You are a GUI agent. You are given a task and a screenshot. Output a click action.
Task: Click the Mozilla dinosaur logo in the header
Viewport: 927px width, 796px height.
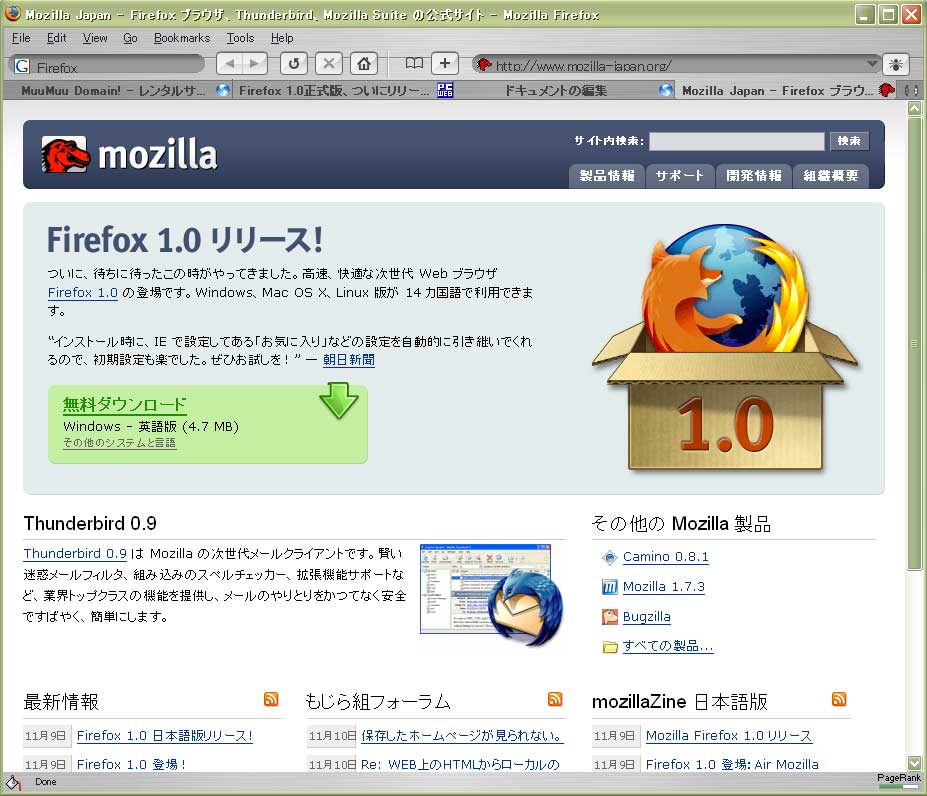(x=65, y=154)
